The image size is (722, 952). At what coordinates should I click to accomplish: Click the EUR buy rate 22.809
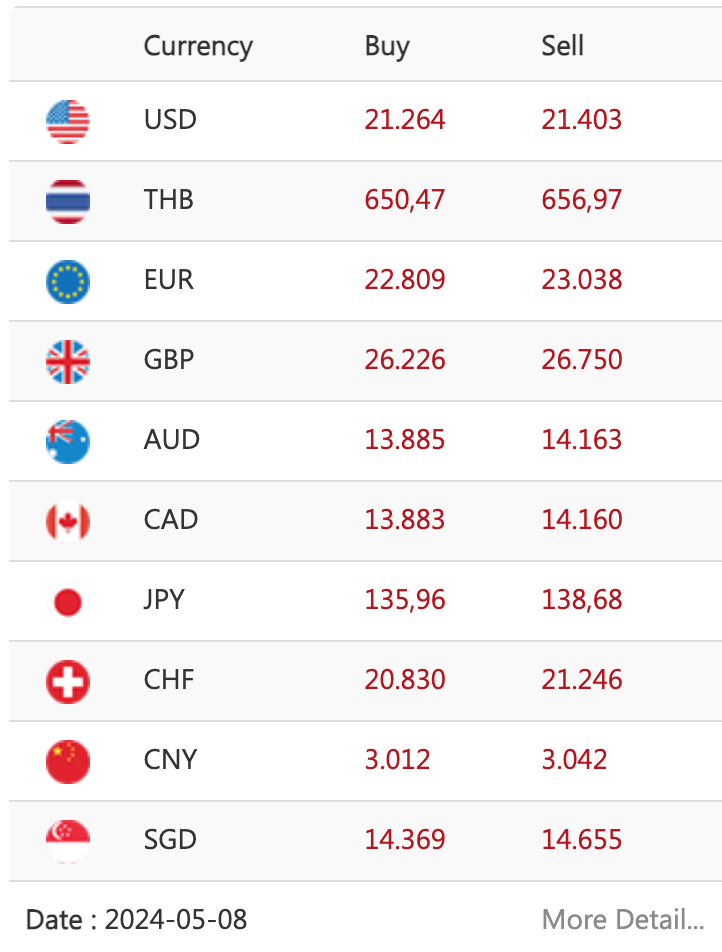click(x=404, y=280)
